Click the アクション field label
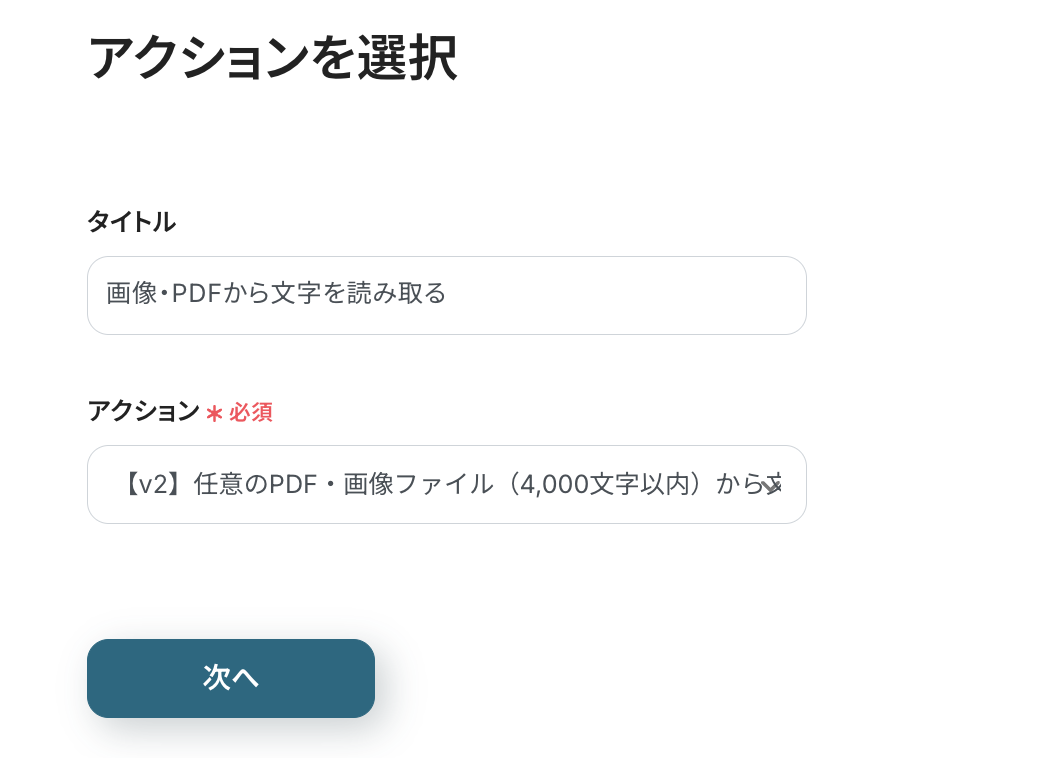The width and height of the screenshot is (1054, 758). click(143, 411)
